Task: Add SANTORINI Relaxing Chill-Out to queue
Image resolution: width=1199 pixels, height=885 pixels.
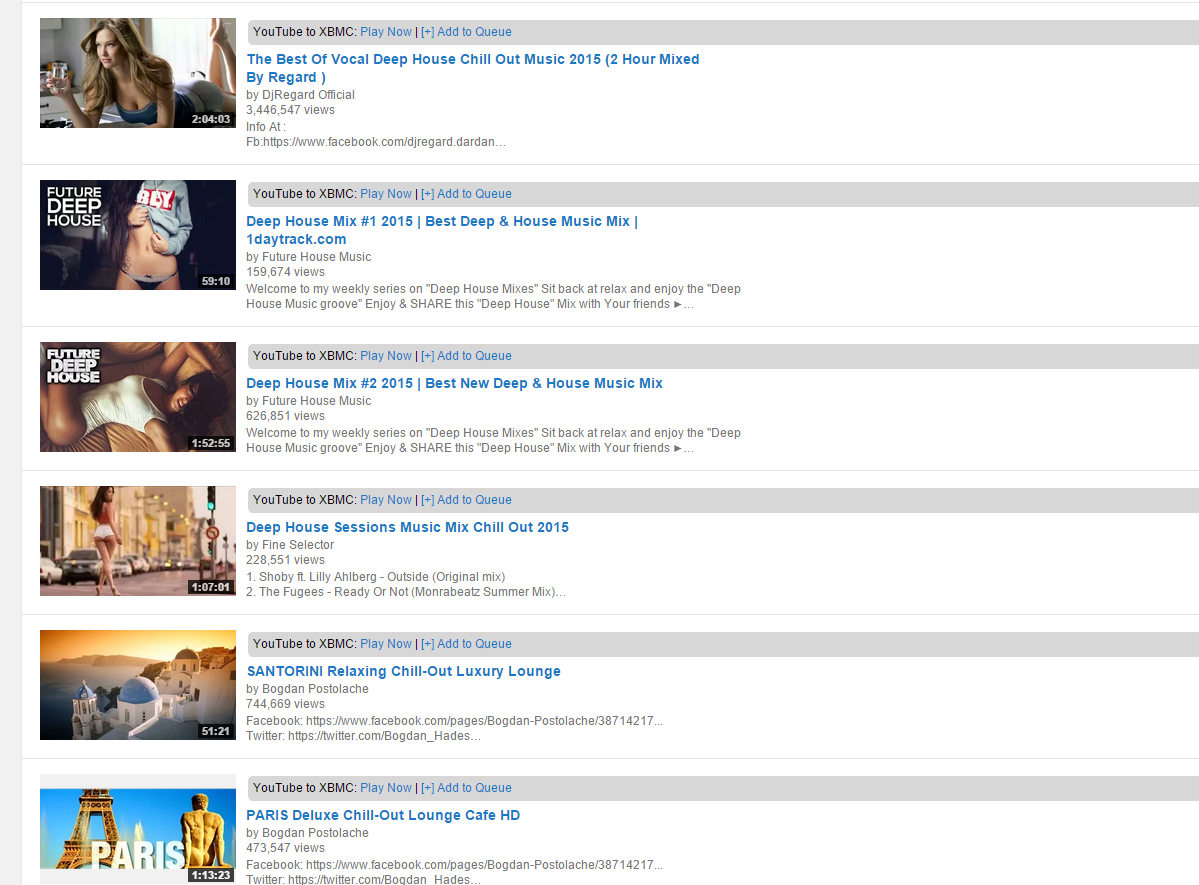Action: point(466,644)
